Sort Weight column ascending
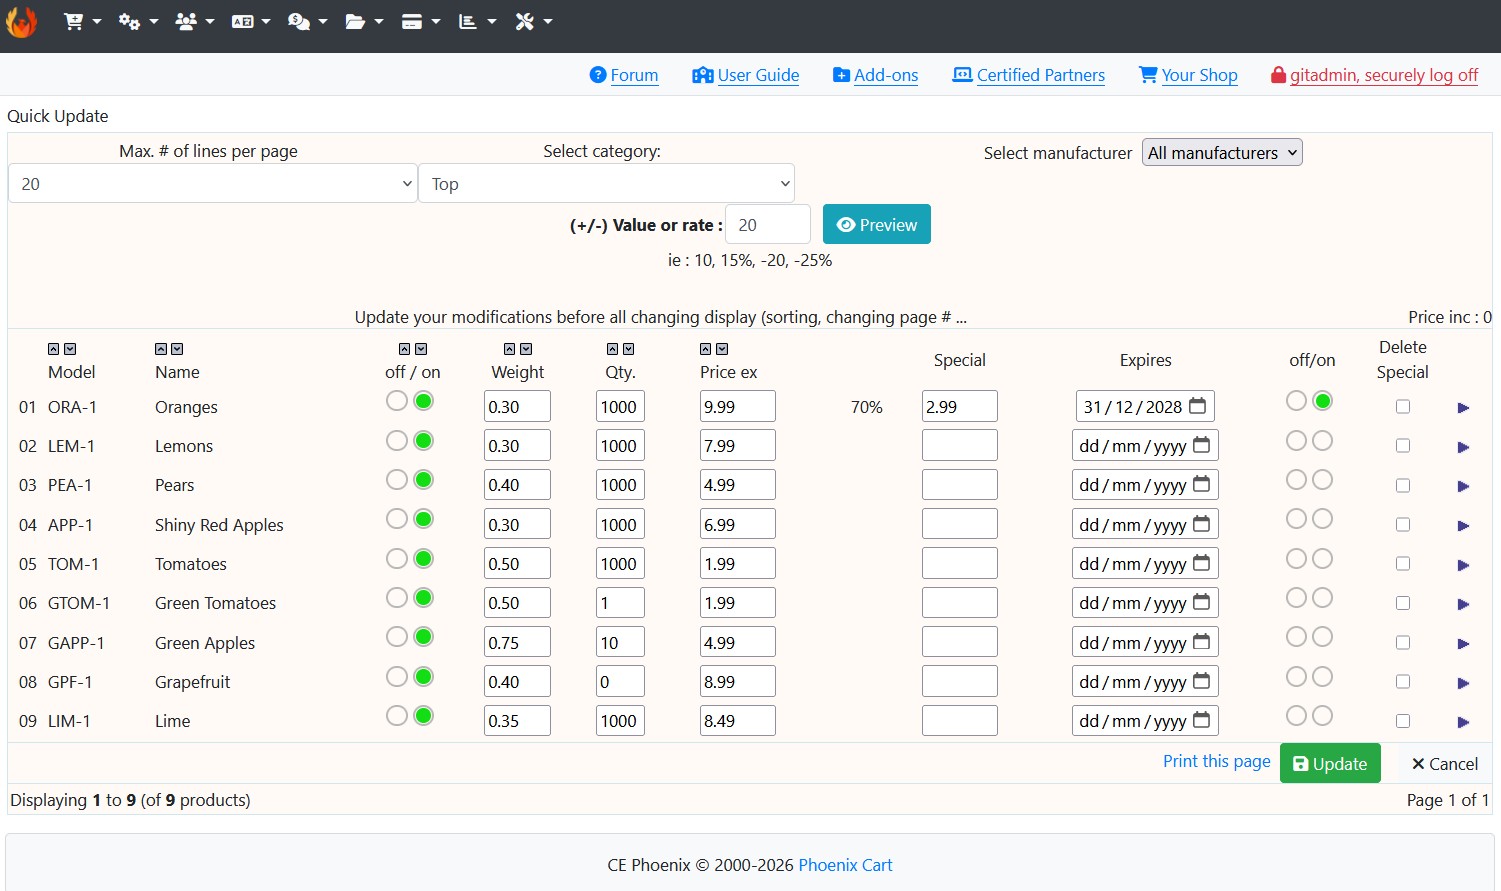 (x=510, y=349)
